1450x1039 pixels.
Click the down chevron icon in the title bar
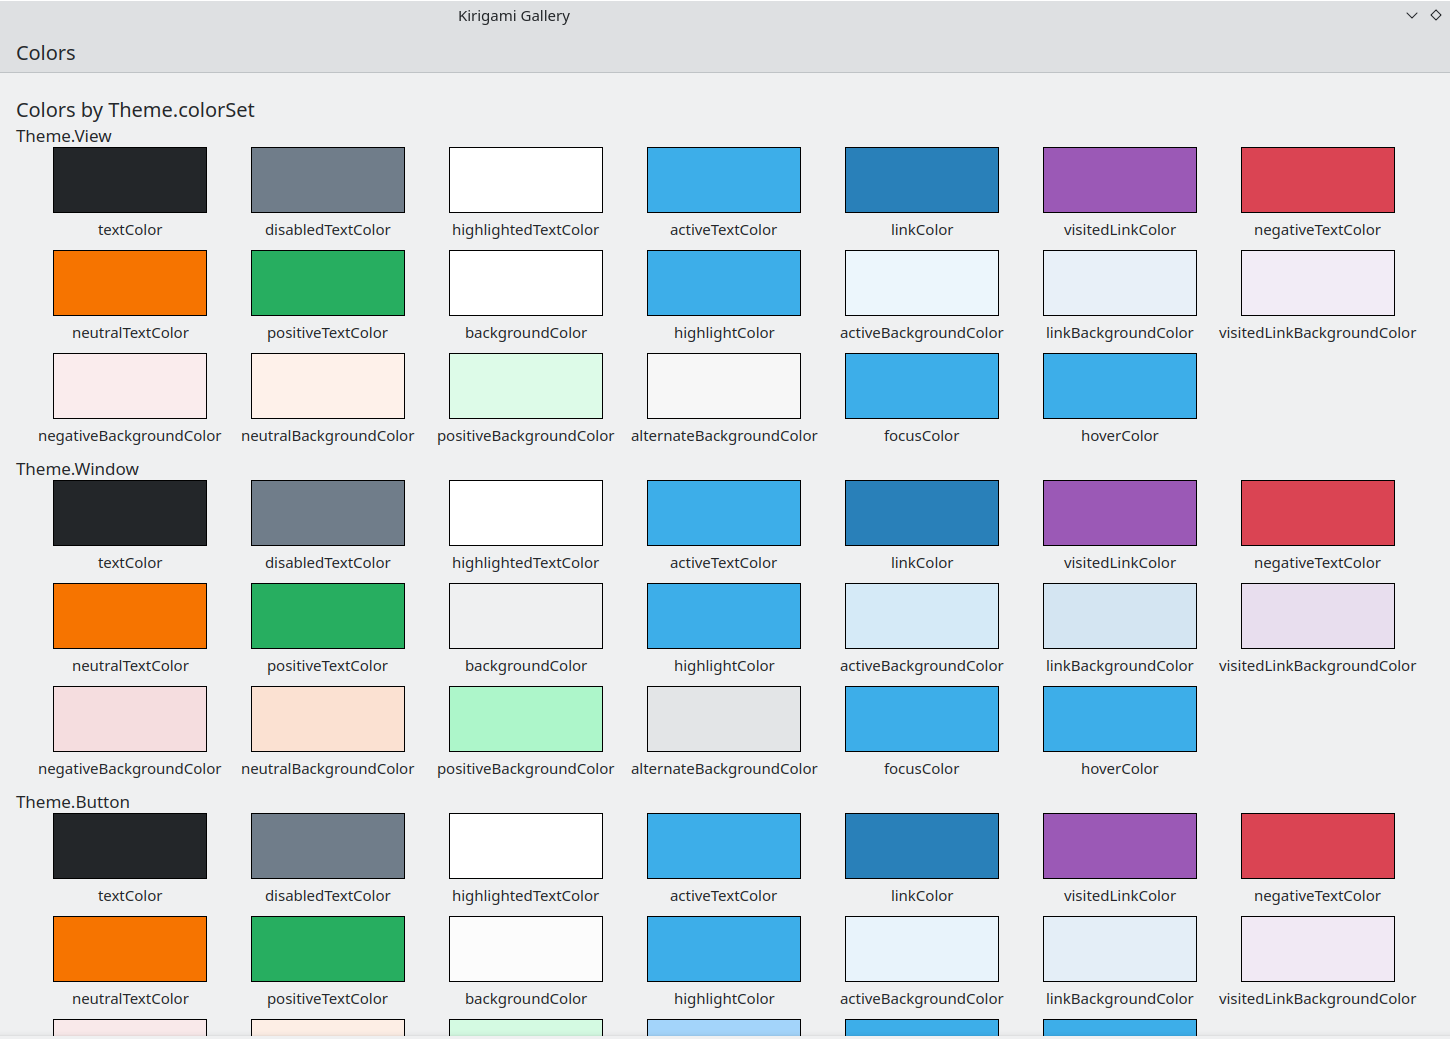(x=1412, y=15)
